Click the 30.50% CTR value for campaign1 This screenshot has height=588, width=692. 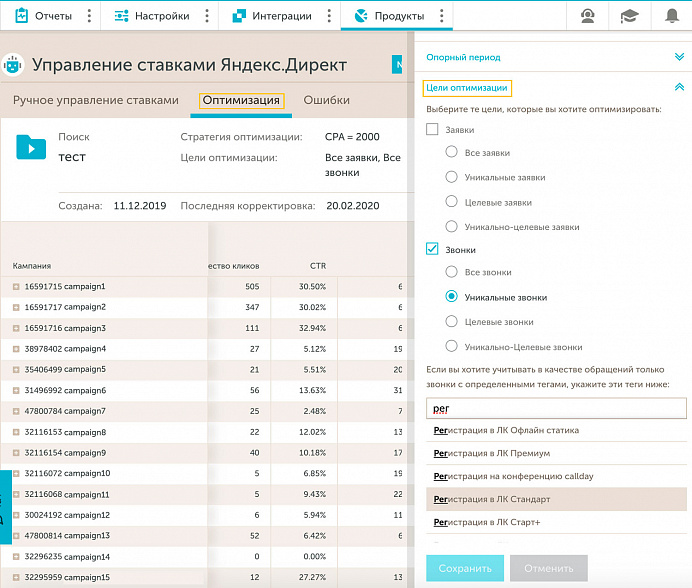(x=312, y=287)
